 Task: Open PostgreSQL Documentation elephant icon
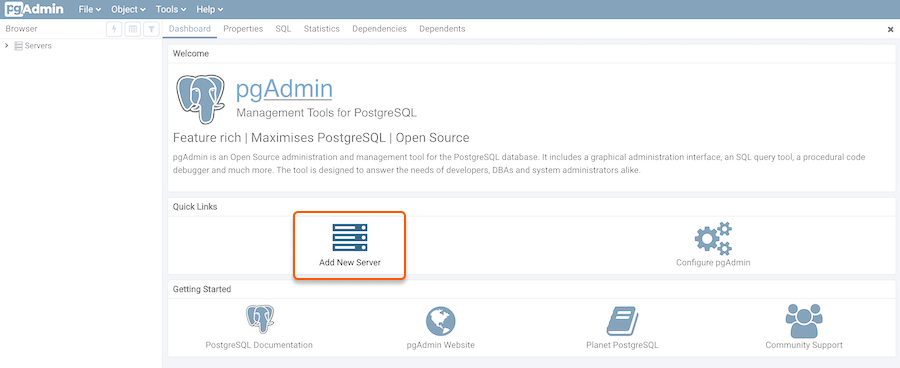[x=259, y=320]
